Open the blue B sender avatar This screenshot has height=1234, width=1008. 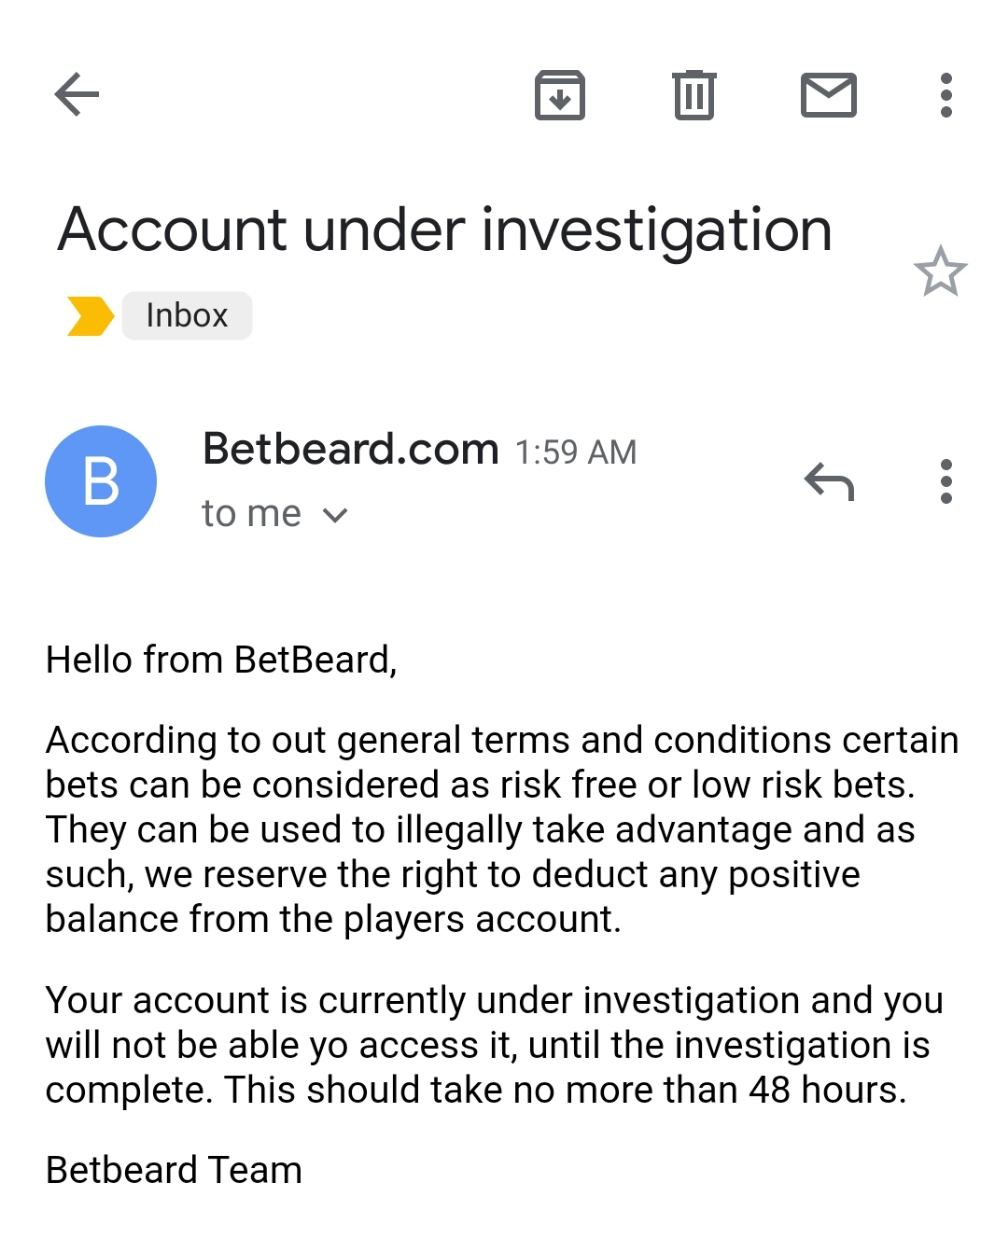(101, 481)
